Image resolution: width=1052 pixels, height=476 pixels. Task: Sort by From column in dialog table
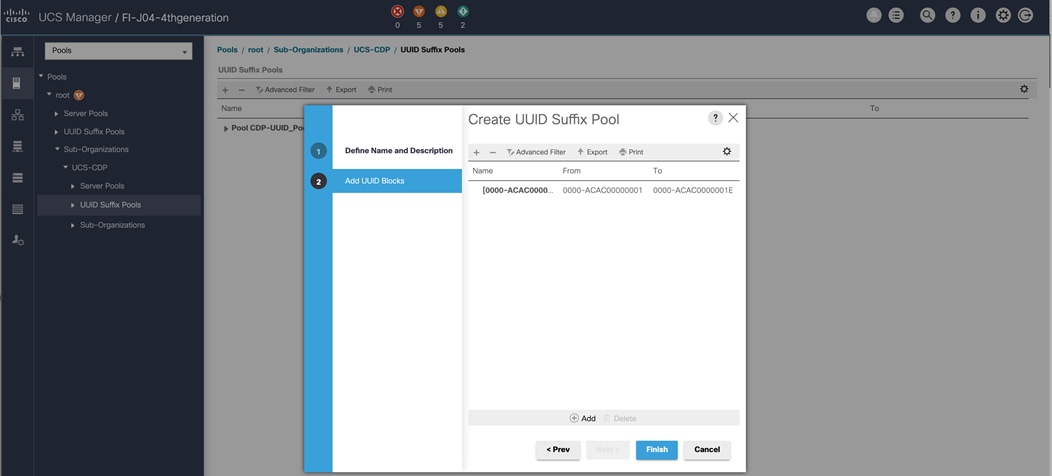coord(572,171)
